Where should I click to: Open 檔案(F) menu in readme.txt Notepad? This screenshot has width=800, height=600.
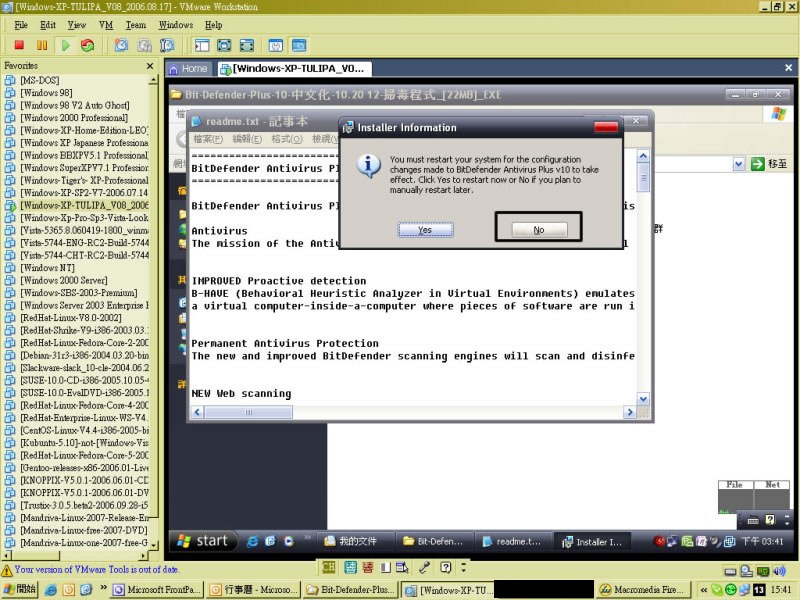(x=208, y=139)
